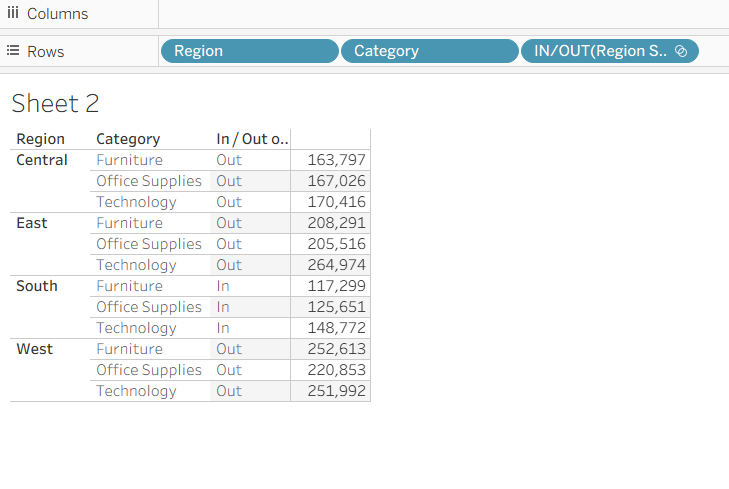Click the empty Columns shelf area
729x489 pixels.
440,14
